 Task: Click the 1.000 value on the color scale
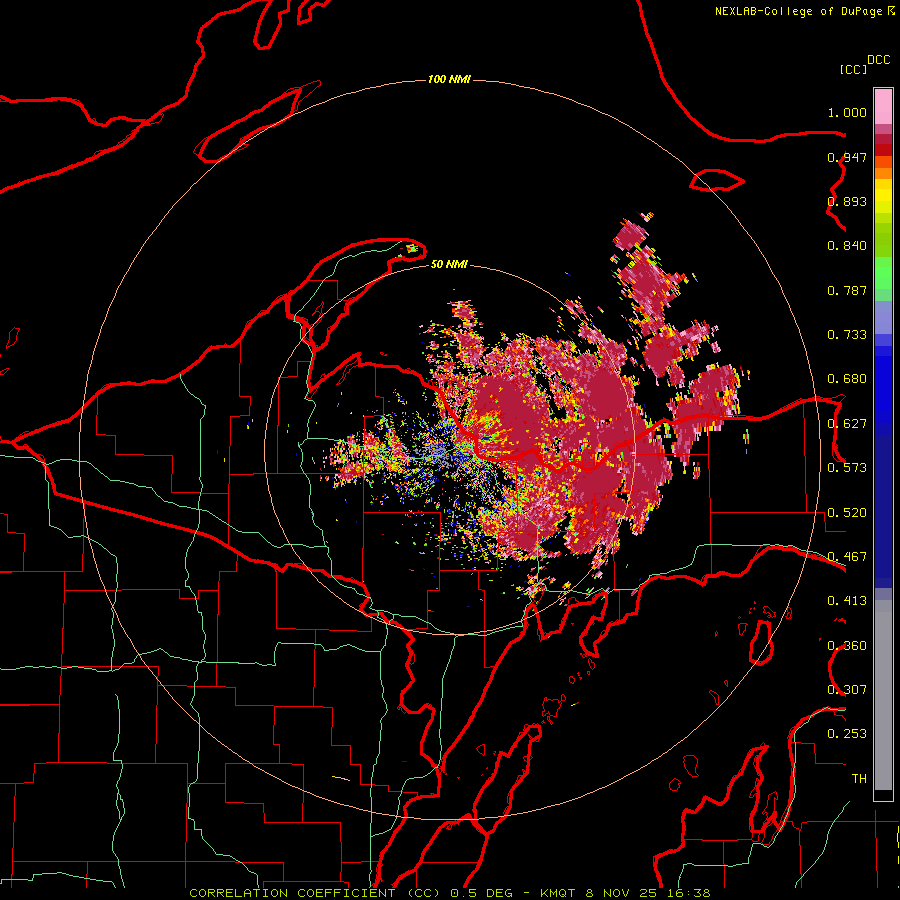(x=847, y=112)
